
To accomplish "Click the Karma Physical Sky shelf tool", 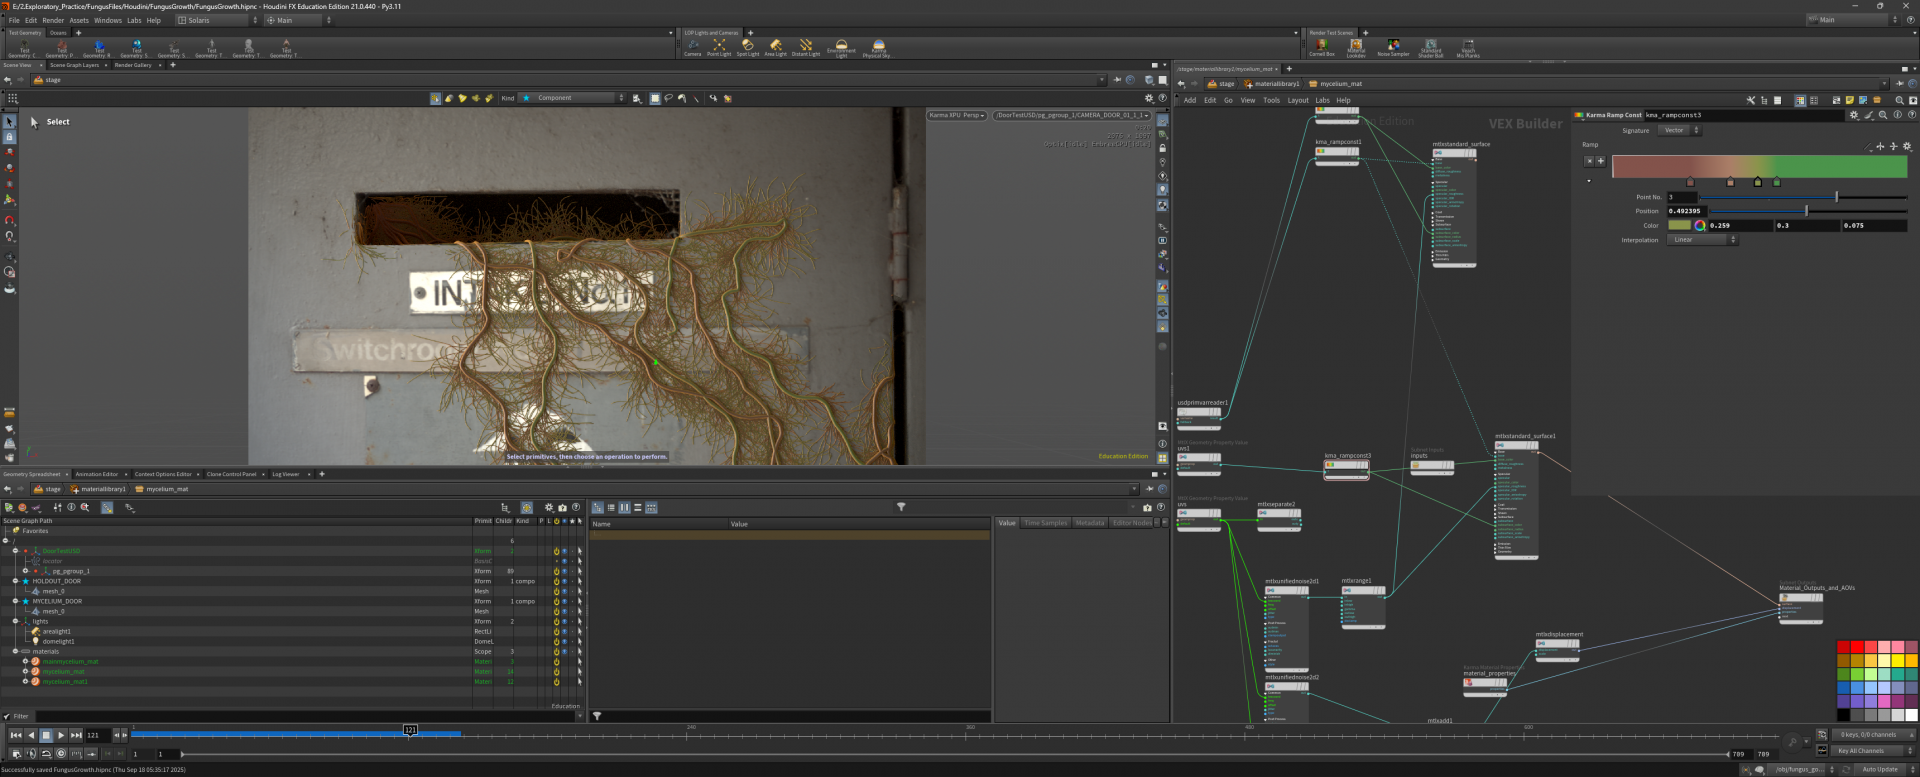I will 878,47.
